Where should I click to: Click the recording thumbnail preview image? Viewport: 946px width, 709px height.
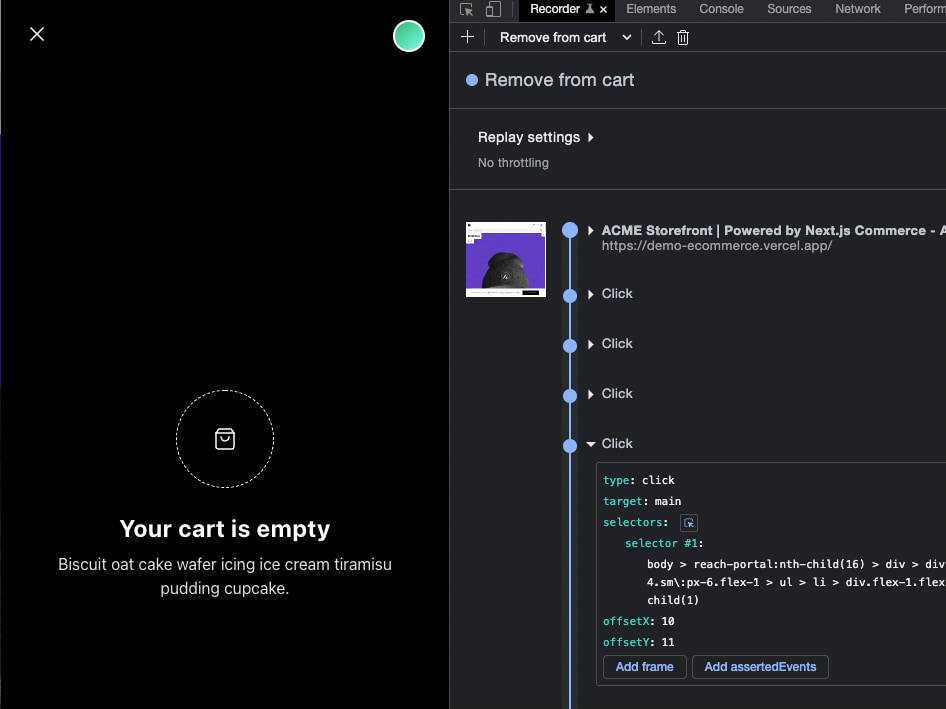point(505,259)
